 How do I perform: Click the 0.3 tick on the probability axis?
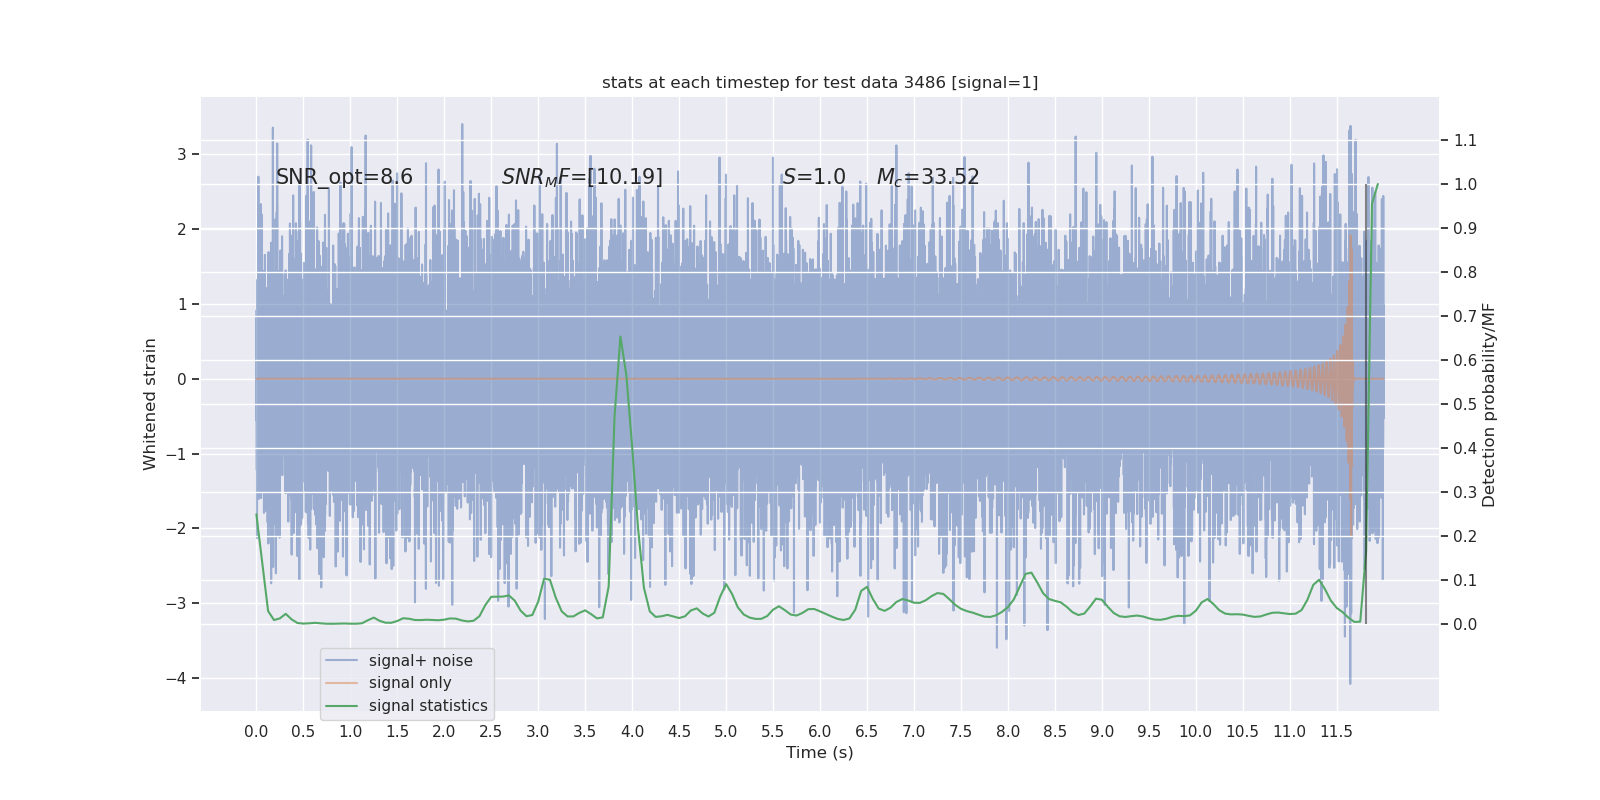pos(1465,492)
